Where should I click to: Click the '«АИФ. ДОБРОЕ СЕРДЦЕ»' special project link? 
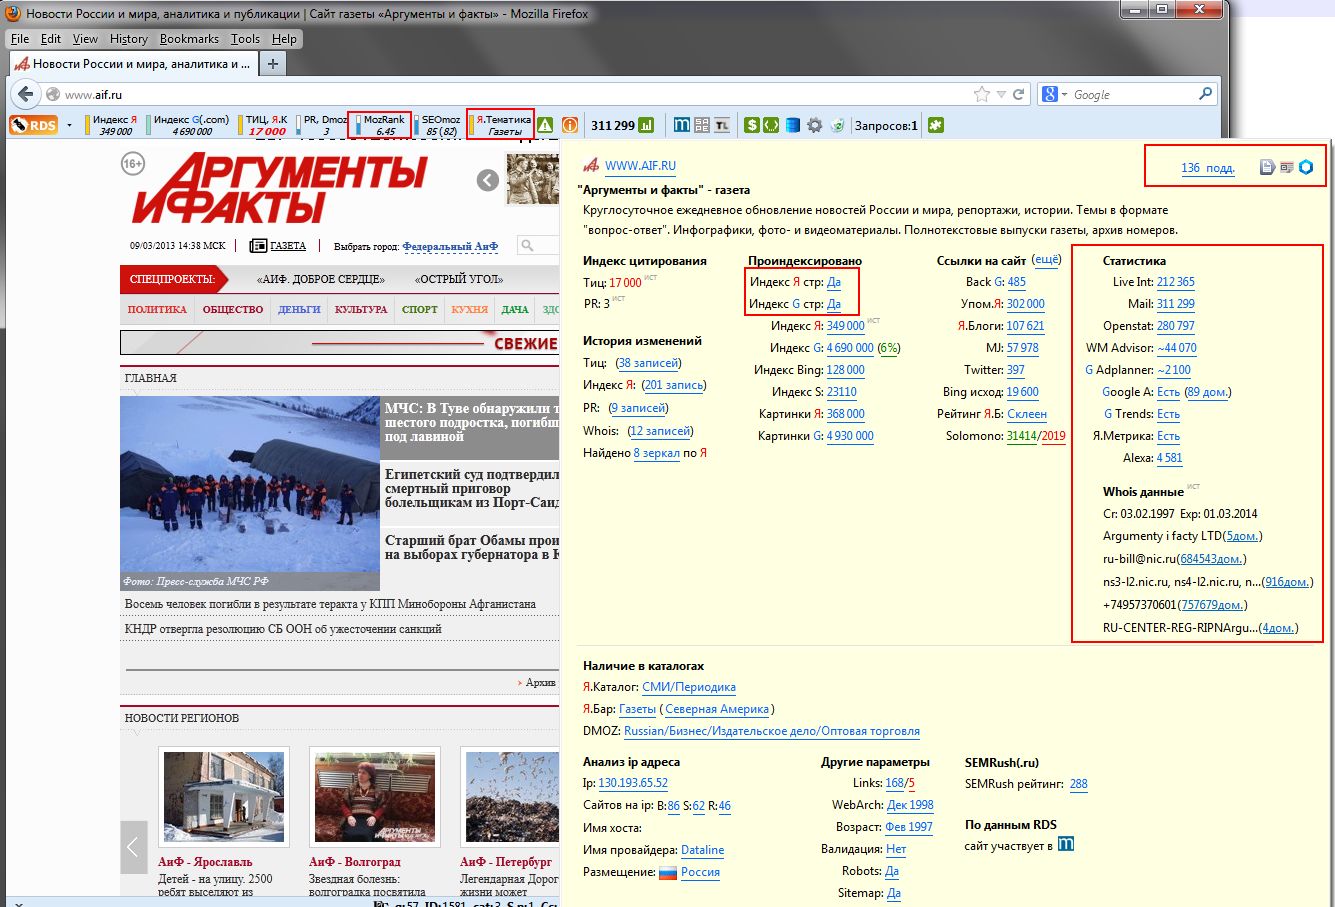click(x=320, y=279)
